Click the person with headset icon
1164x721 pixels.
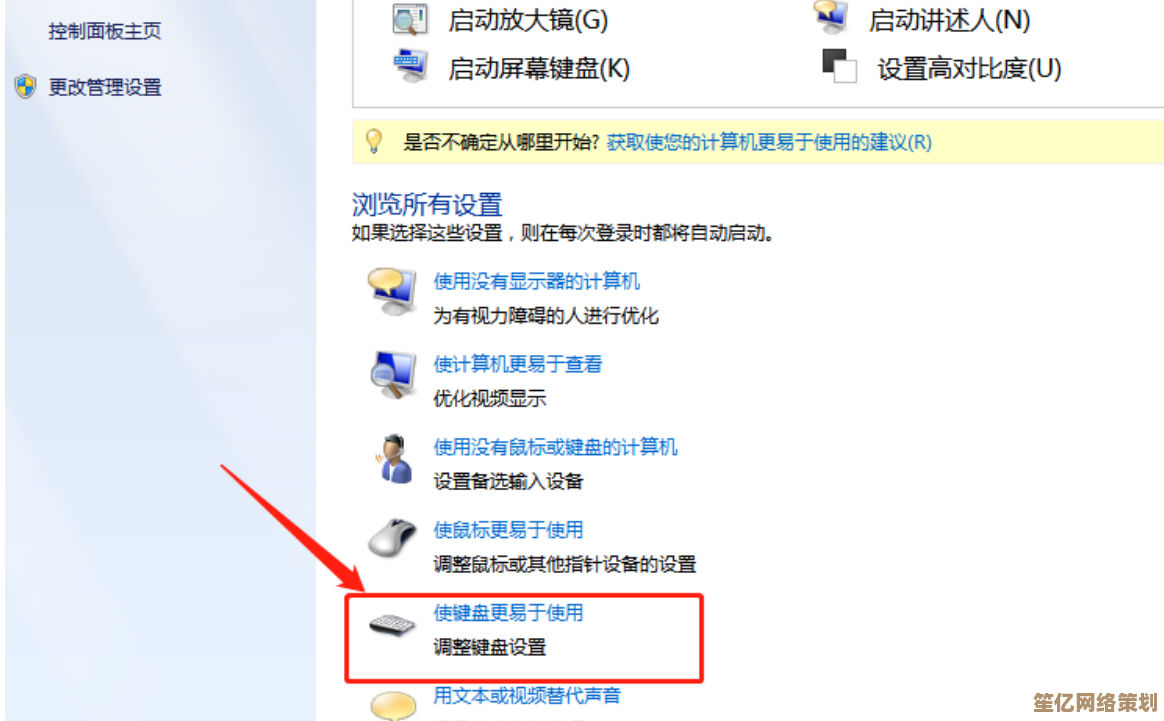(393, 459)
